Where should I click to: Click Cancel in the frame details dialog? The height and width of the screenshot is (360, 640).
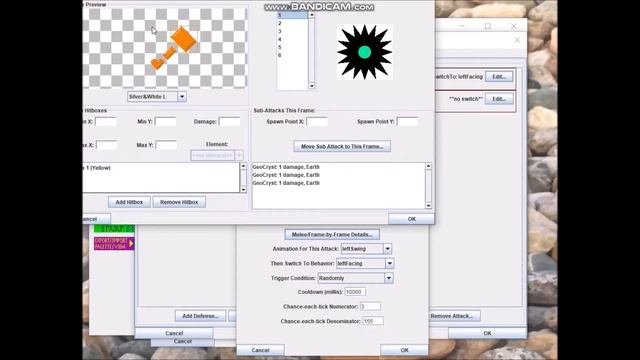[x=96, y=219]
